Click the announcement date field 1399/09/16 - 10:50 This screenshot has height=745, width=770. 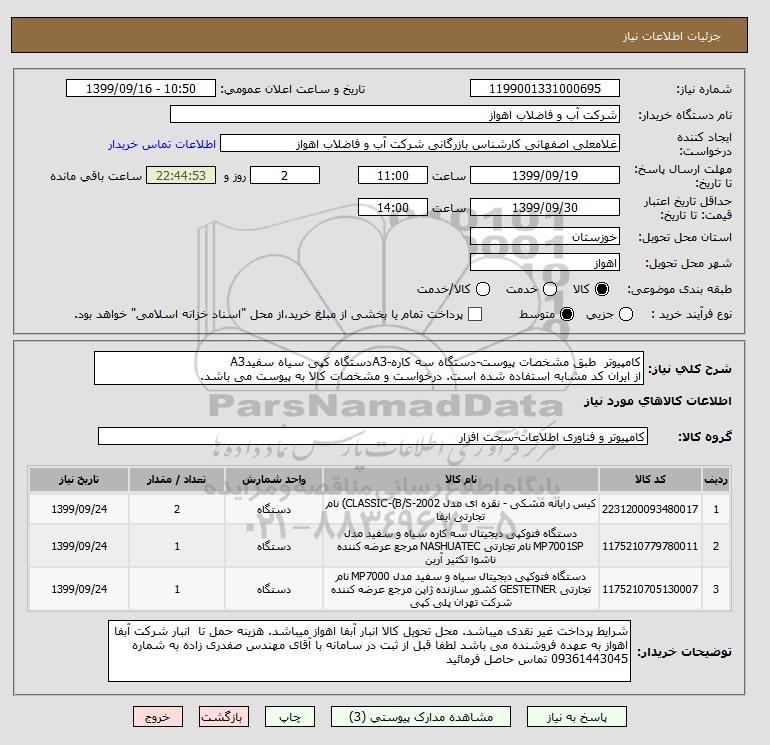(140, 88)
